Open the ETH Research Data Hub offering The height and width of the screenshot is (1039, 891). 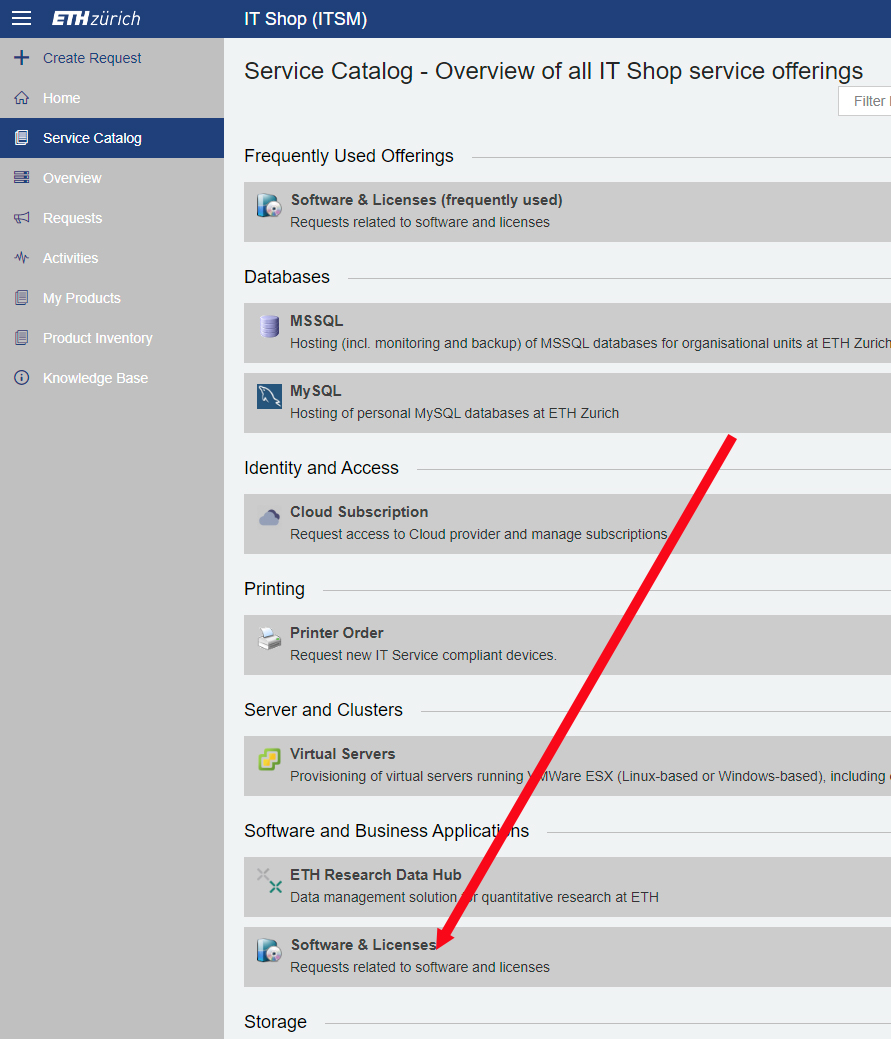point(567,887)
